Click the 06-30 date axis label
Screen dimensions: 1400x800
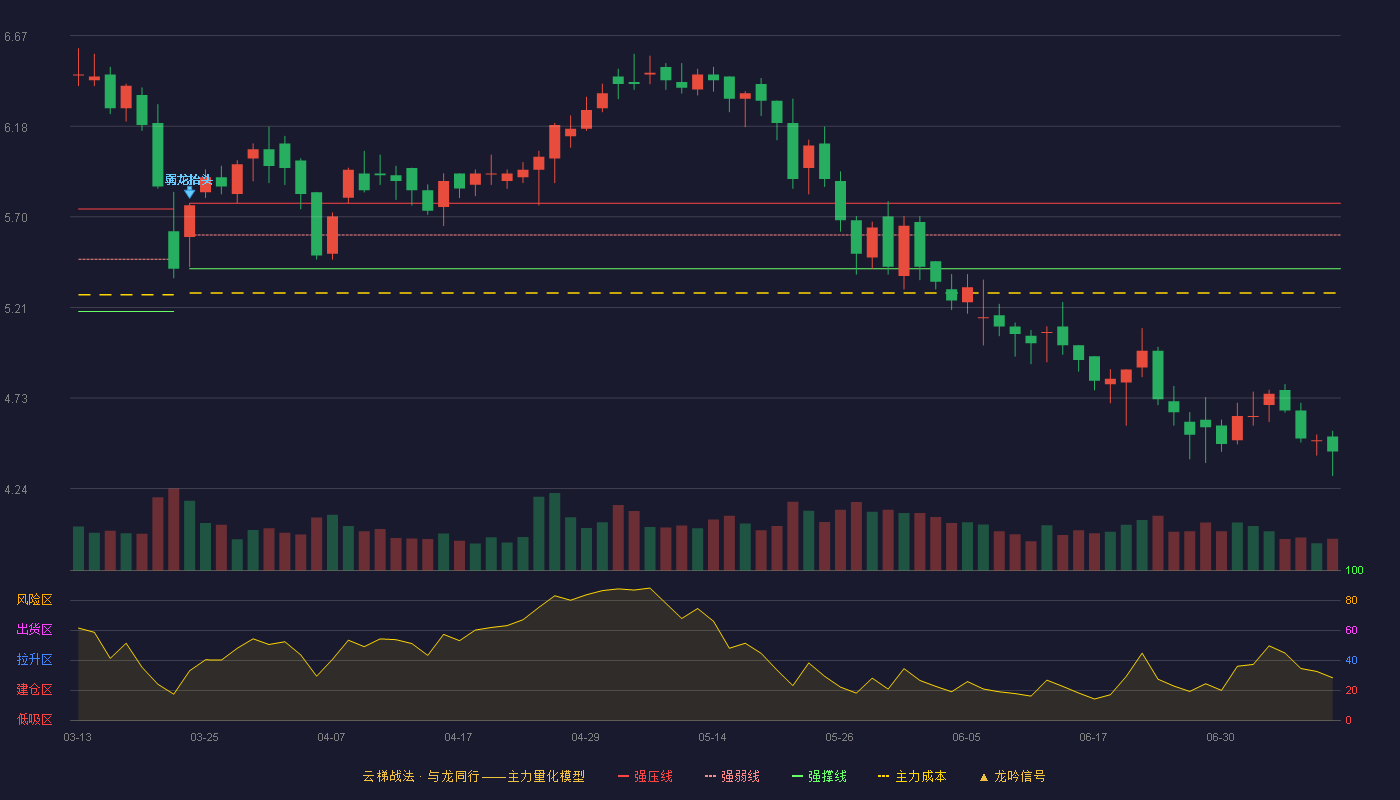(1220, 737)
